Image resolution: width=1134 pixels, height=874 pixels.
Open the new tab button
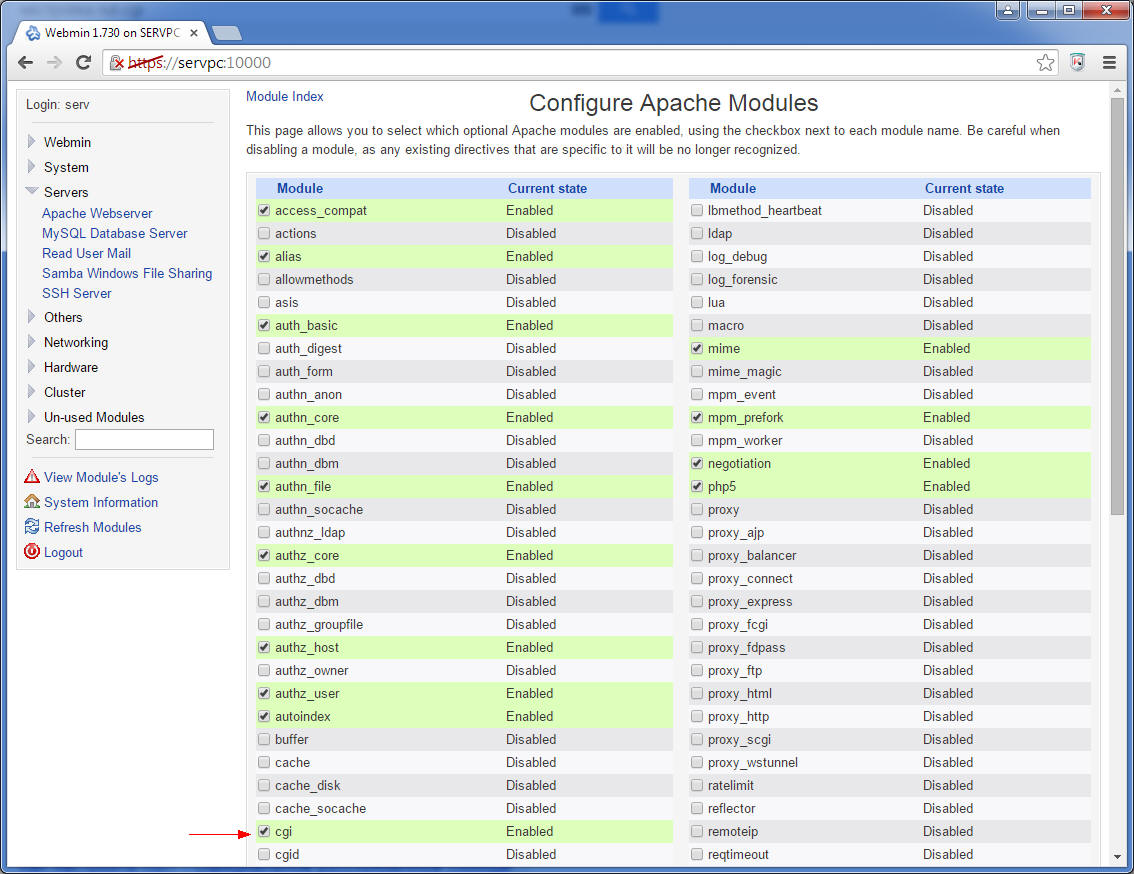pyautogui.click(x=227, y=33)
